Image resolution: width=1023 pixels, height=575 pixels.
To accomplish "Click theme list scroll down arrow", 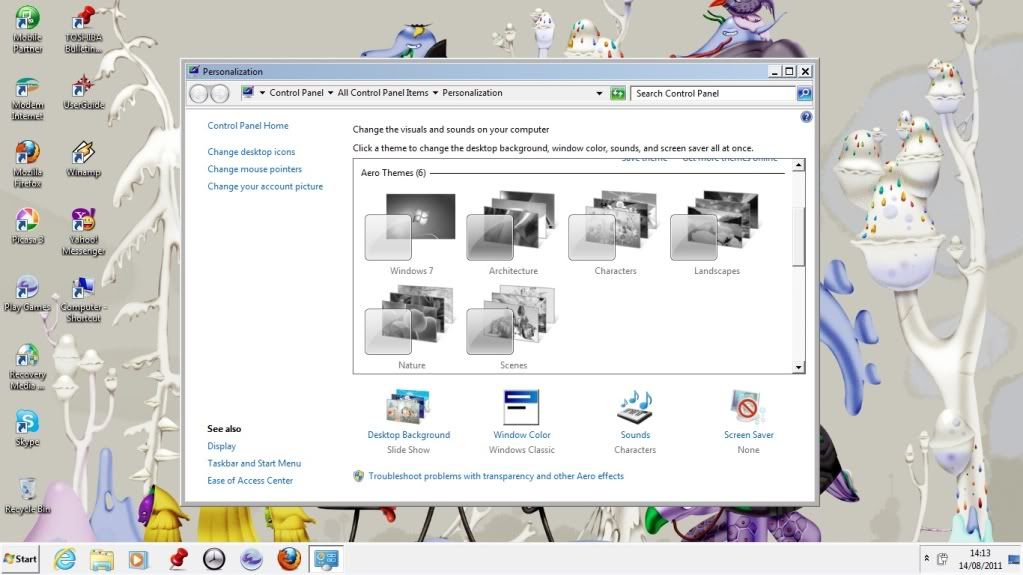I will [x=798, y=367].
